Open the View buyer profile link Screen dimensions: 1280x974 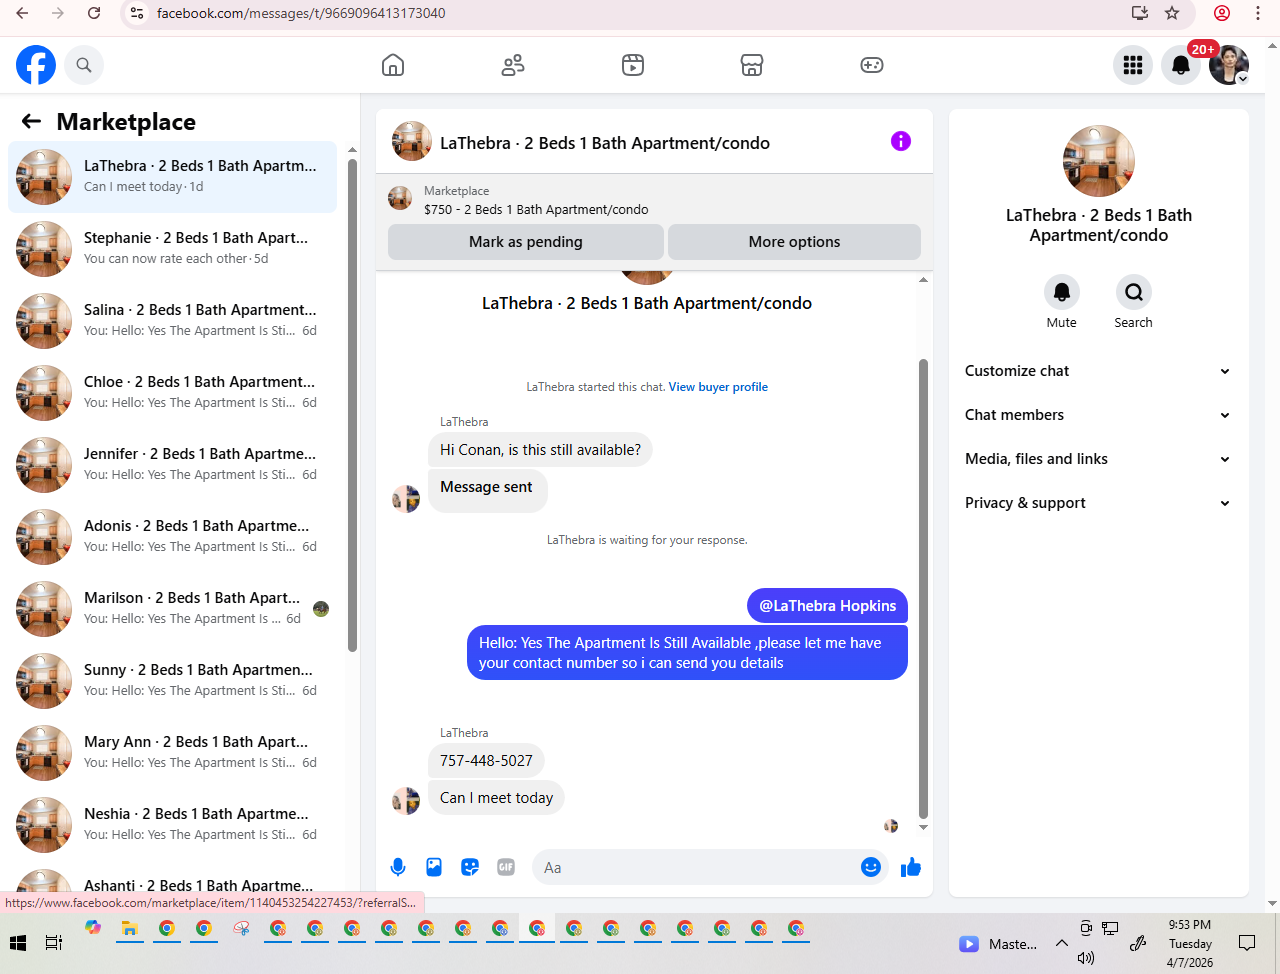pyautogui.click(x=718, y=387)
